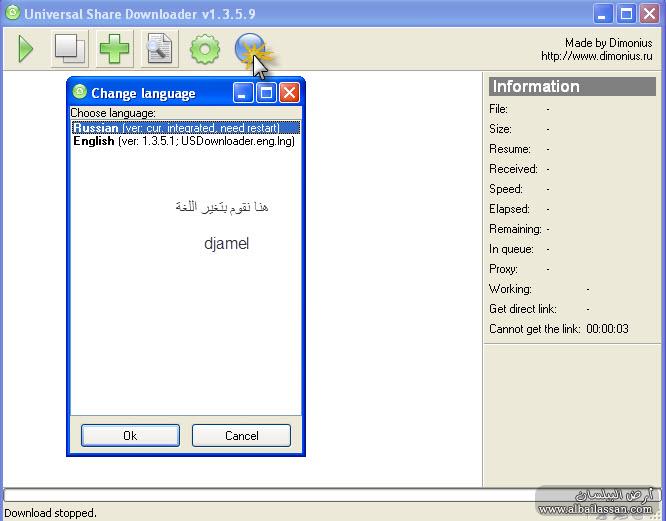Click the 'Choose language:' label

click(113, 113)
